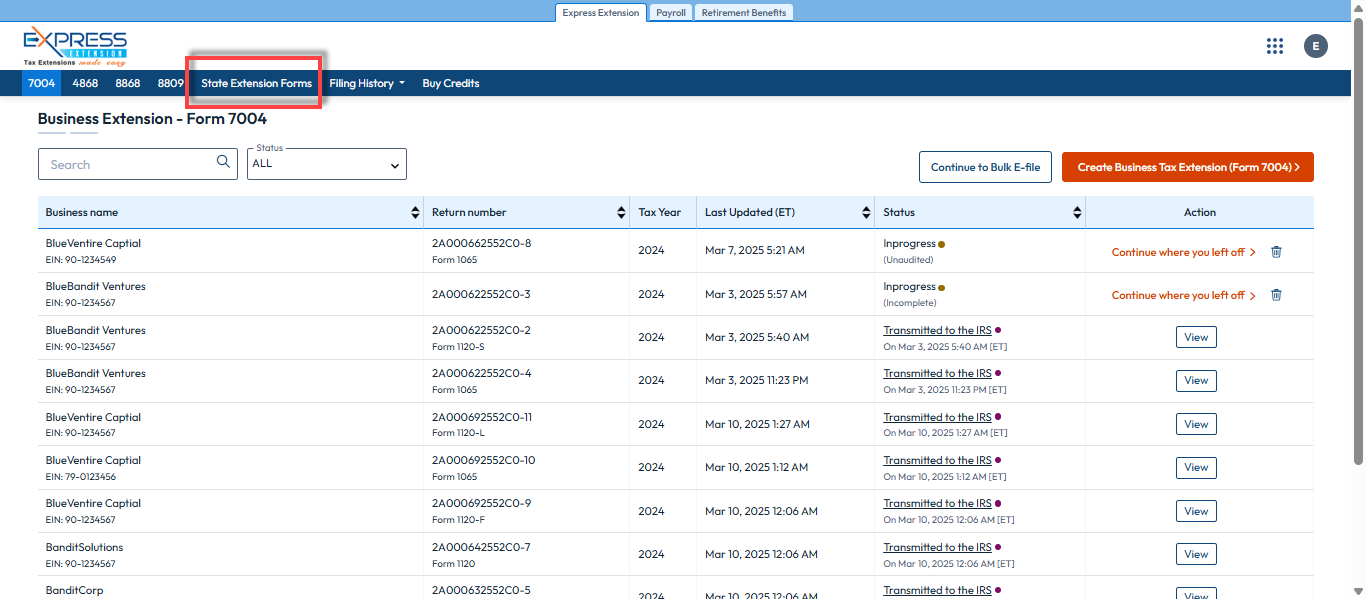Select the 7004 form tab
The image size is (1366, 599).
click(x=42, y=83)
